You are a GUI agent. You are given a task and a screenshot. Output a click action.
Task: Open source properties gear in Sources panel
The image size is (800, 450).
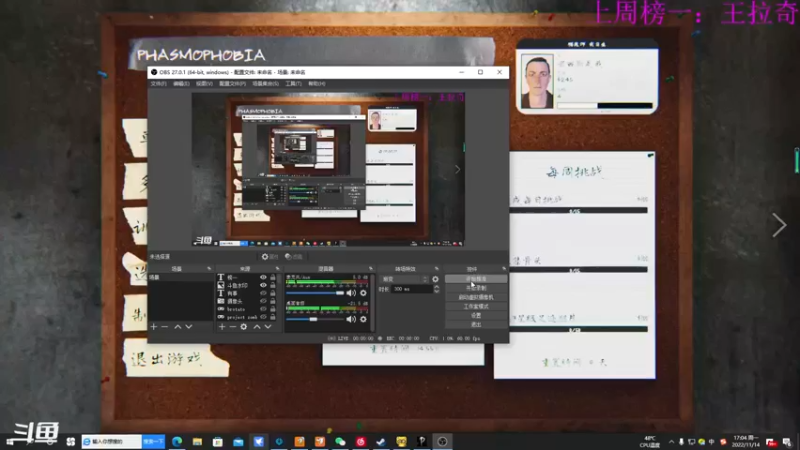[x=244, y=327]
